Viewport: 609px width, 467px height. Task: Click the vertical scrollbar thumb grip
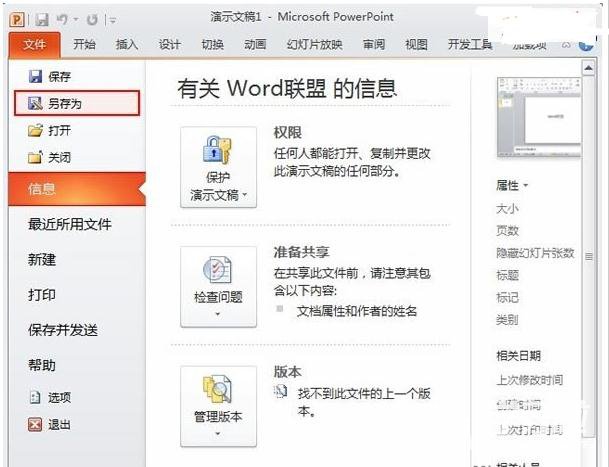click(589, 257)
